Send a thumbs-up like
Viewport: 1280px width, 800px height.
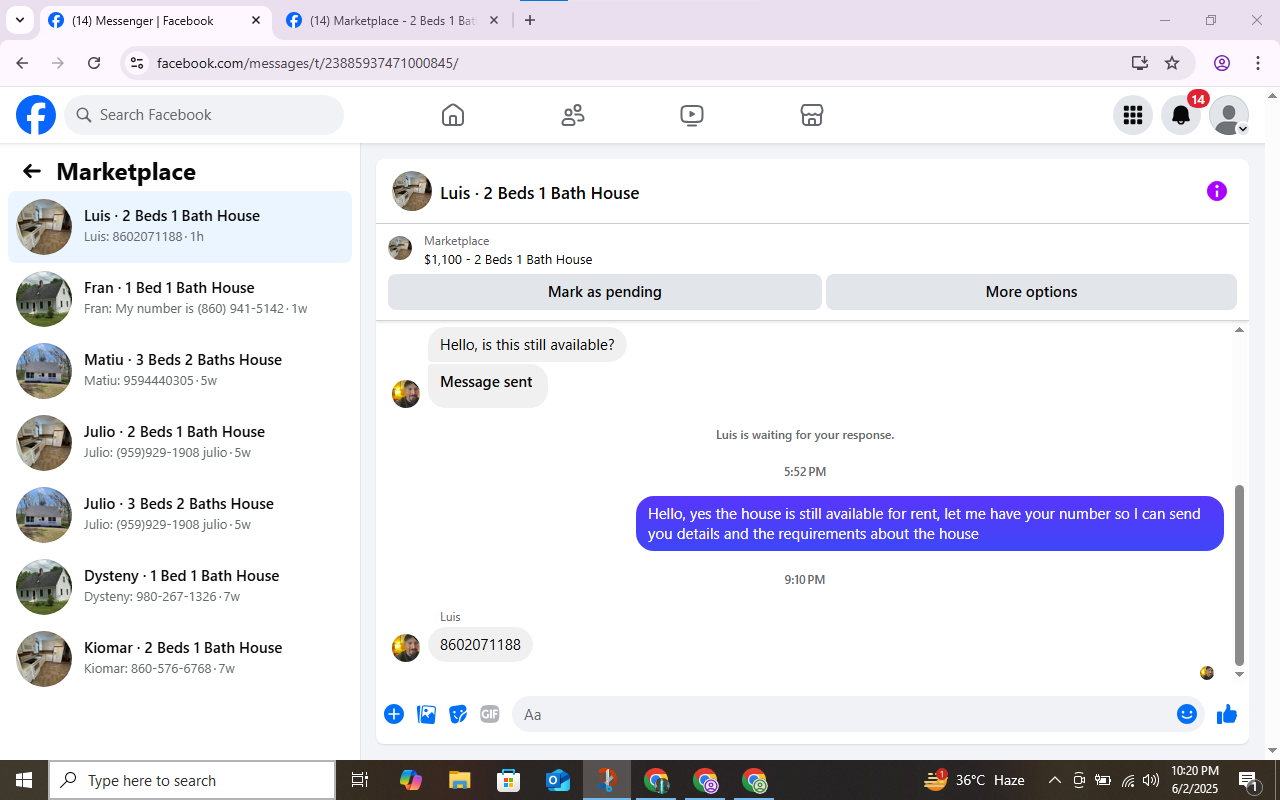(x=1227, y=714)
